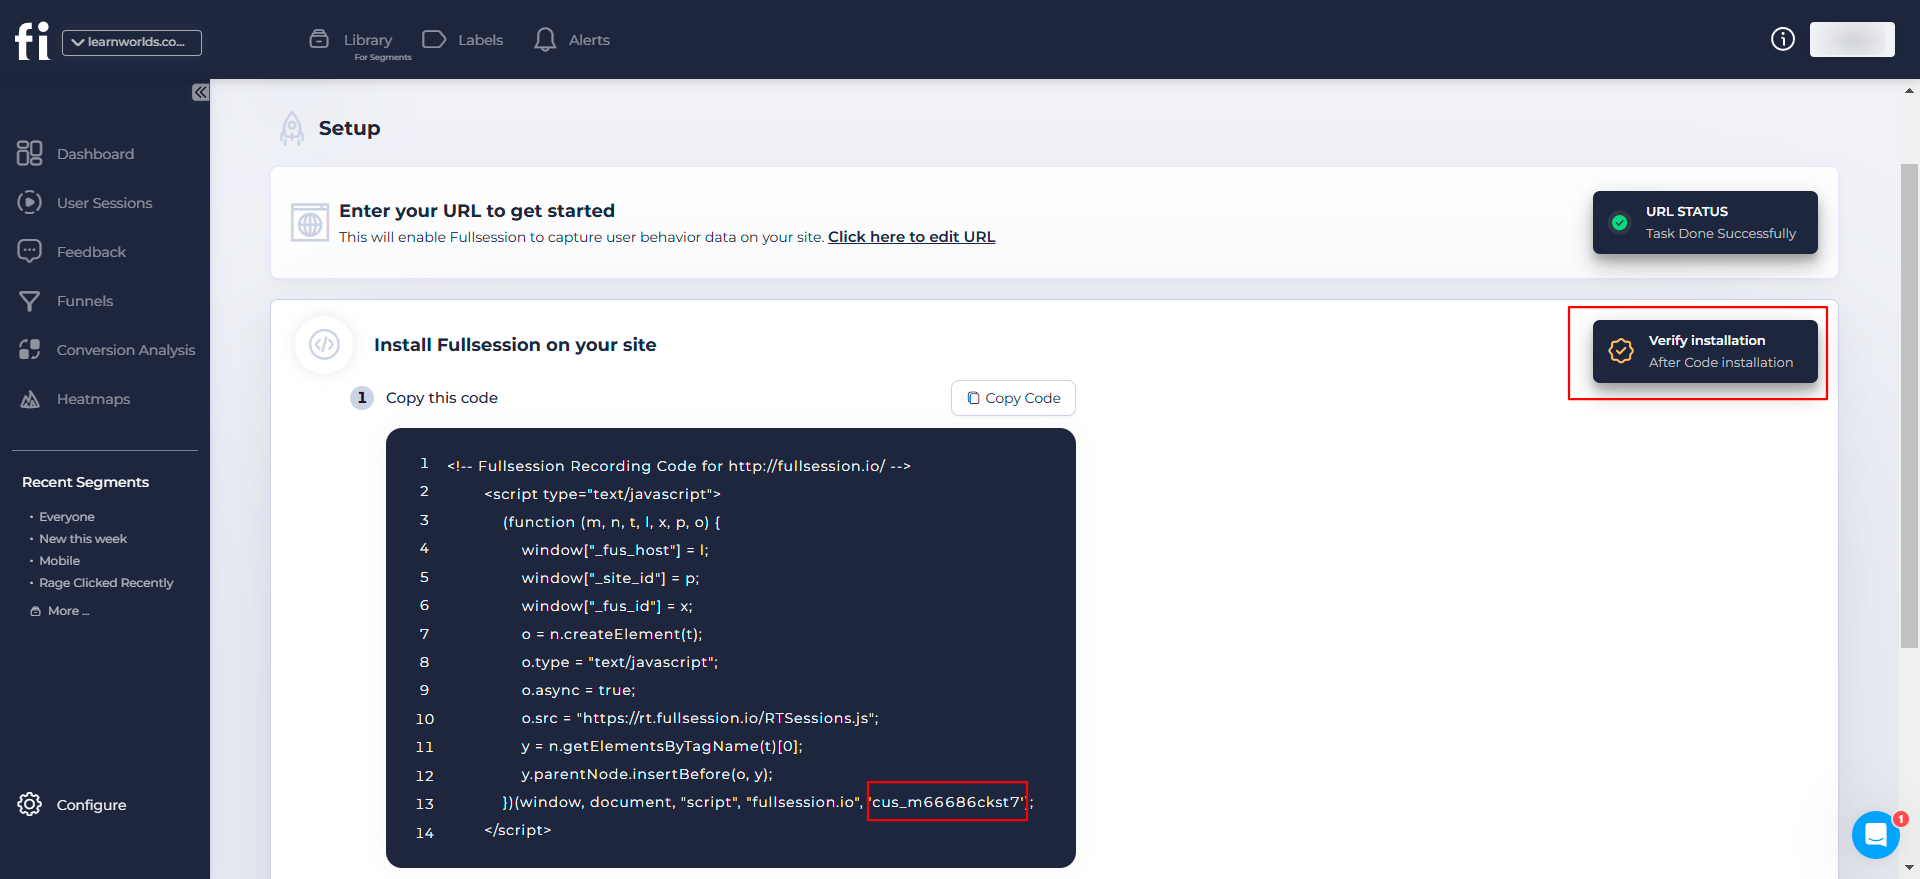Click the Install Fullsession on your site heading
The image size is (1920, 879).
click(515, 345)
